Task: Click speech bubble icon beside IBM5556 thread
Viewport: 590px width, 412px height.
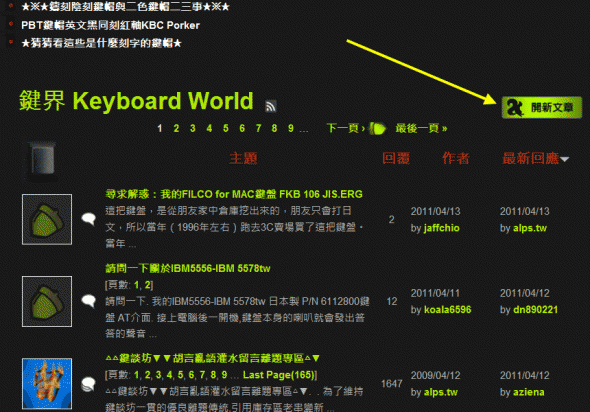Action: click(x=89, y=301)
